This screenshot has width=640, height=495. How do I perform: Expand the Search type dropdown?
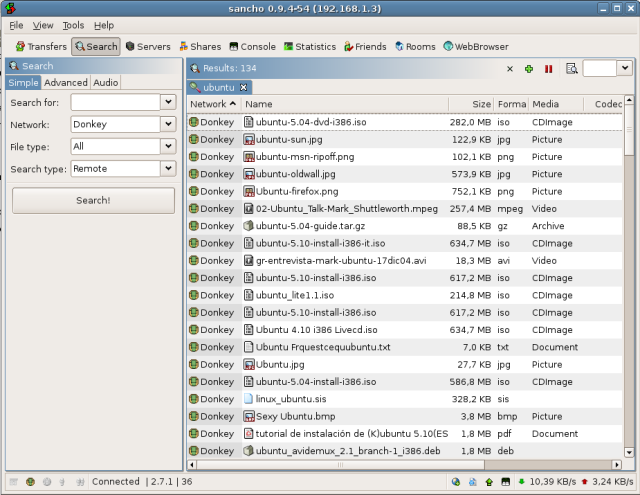tap(167, 169)
